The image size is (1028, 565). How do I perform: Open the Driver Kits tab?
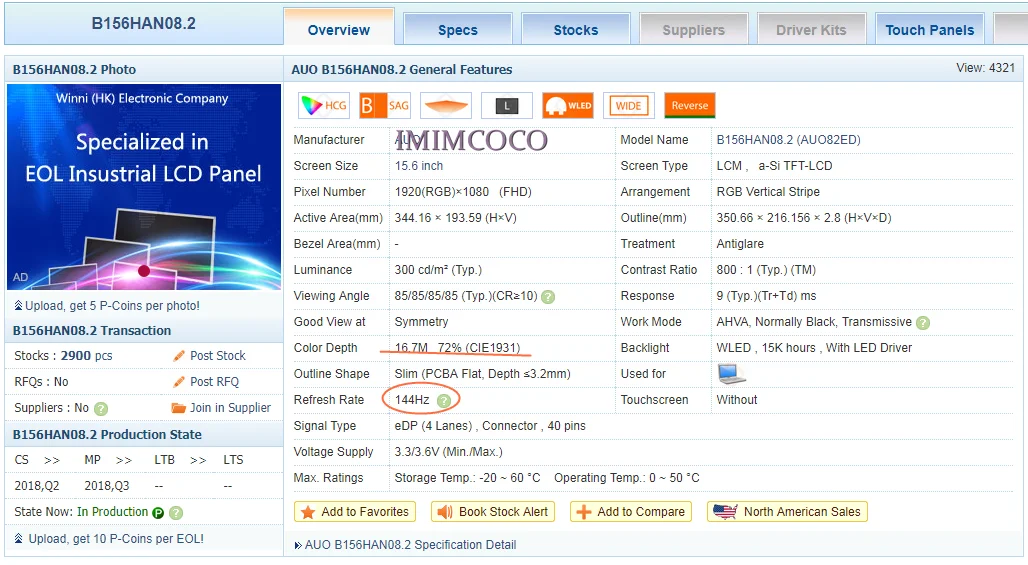click(811, 29)
